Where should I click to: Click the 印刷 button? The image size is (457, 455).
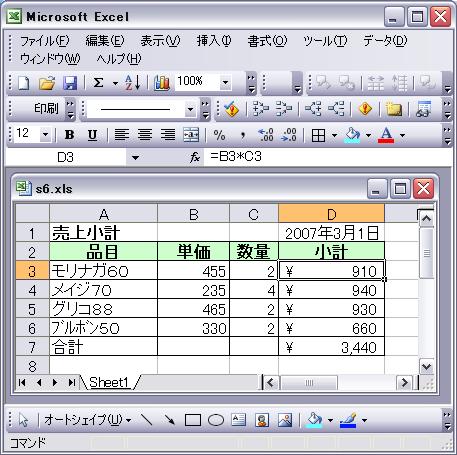click(46, 109)
